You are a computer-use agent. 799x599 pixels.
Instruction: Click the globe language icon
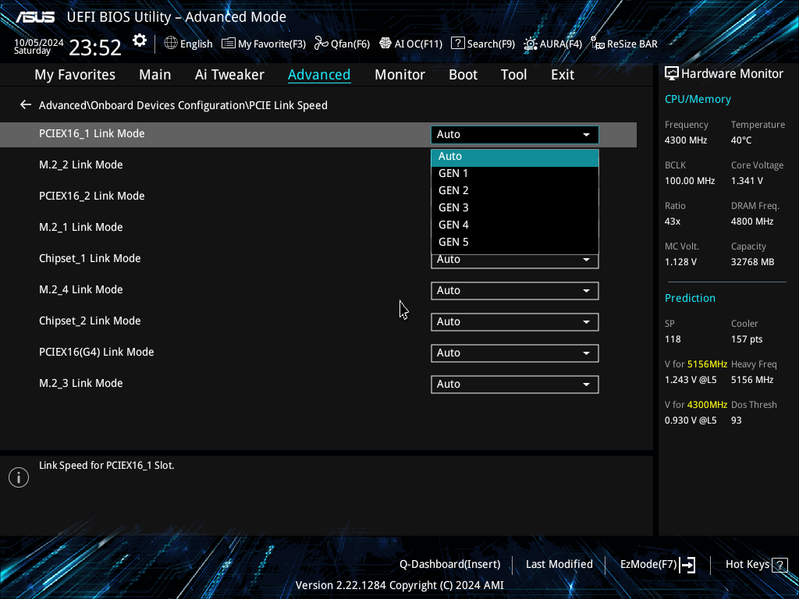click(x=171, y=43)
